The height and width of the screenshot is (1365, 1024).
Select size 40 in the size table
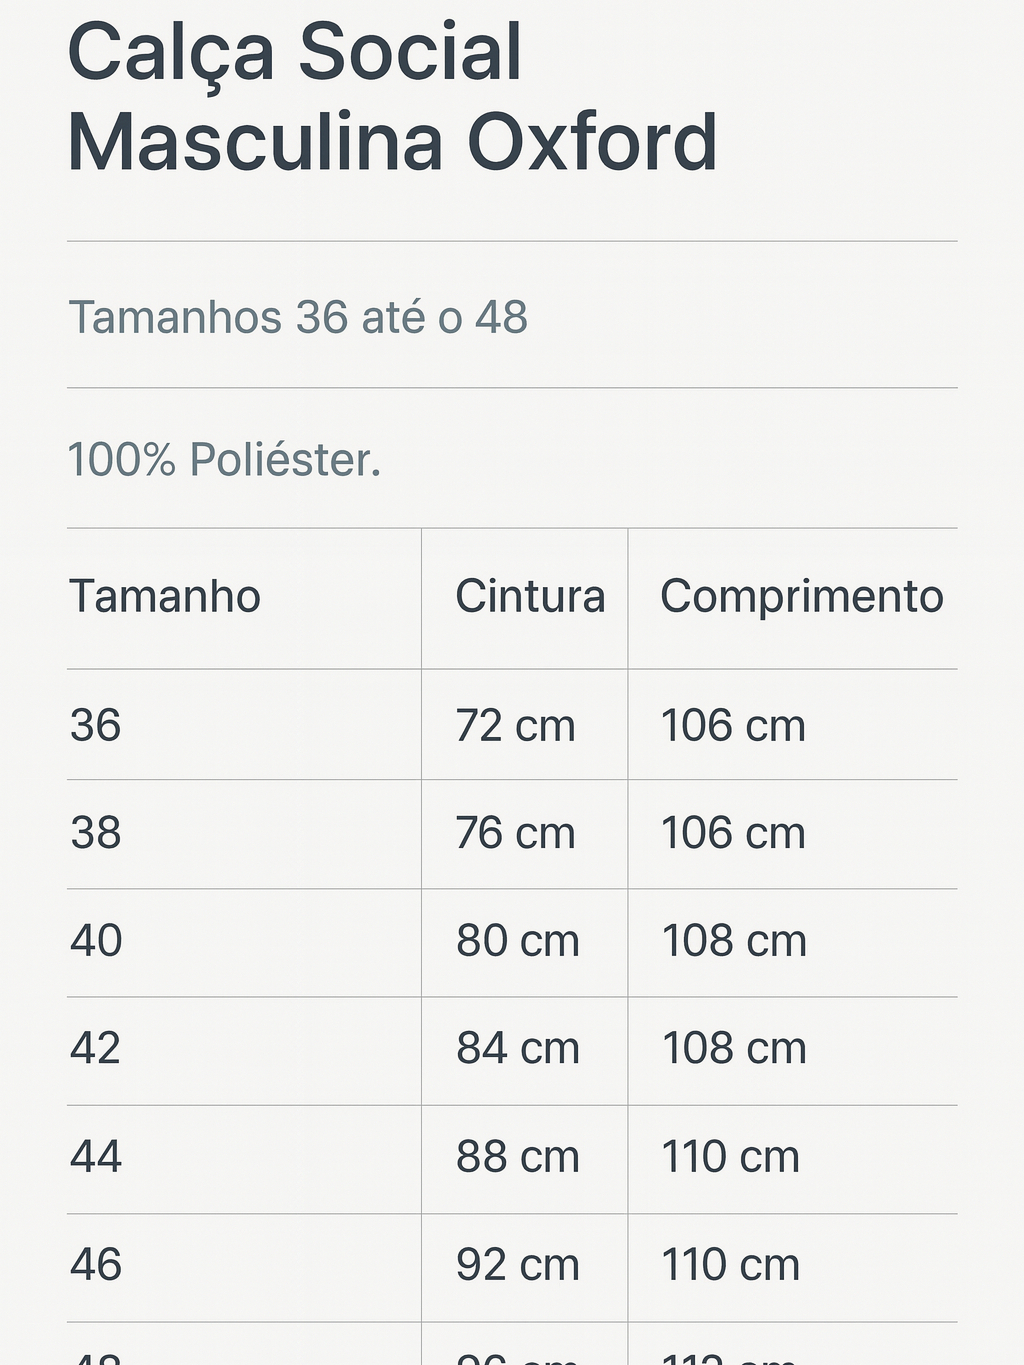point(96,941)
